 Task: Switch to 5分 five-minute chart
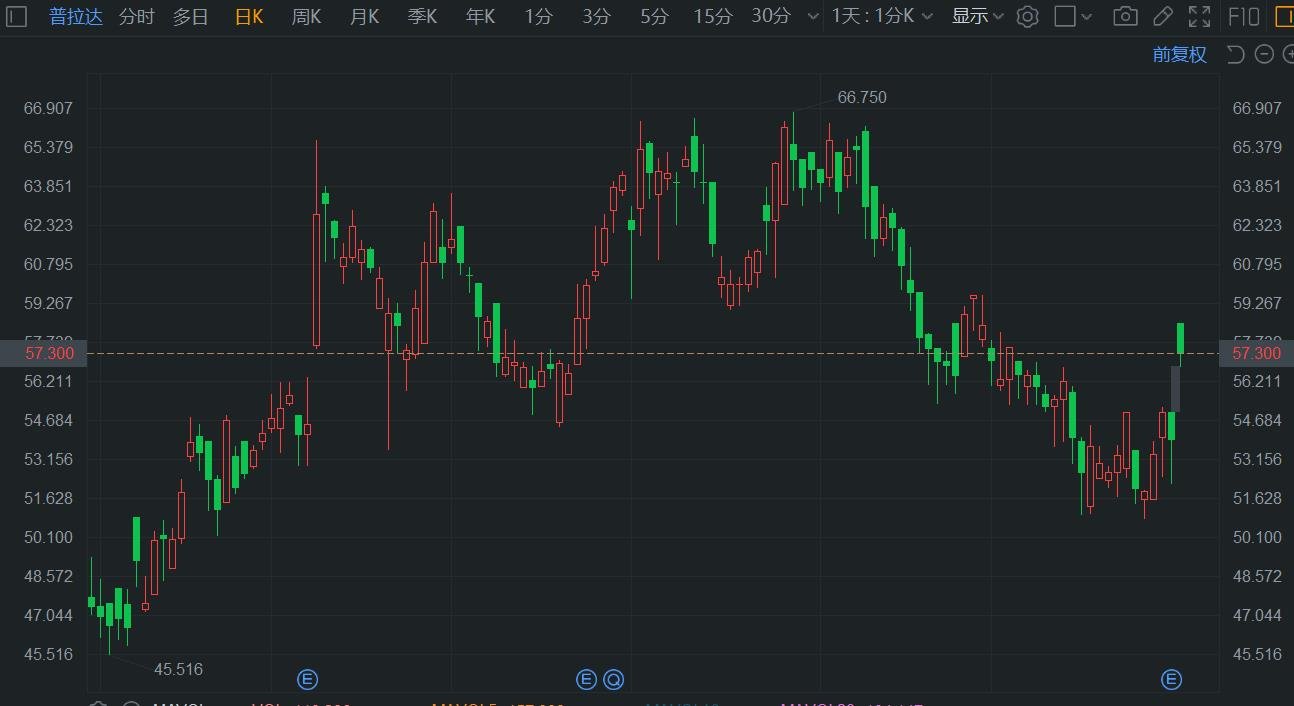[x=654, y=16]
